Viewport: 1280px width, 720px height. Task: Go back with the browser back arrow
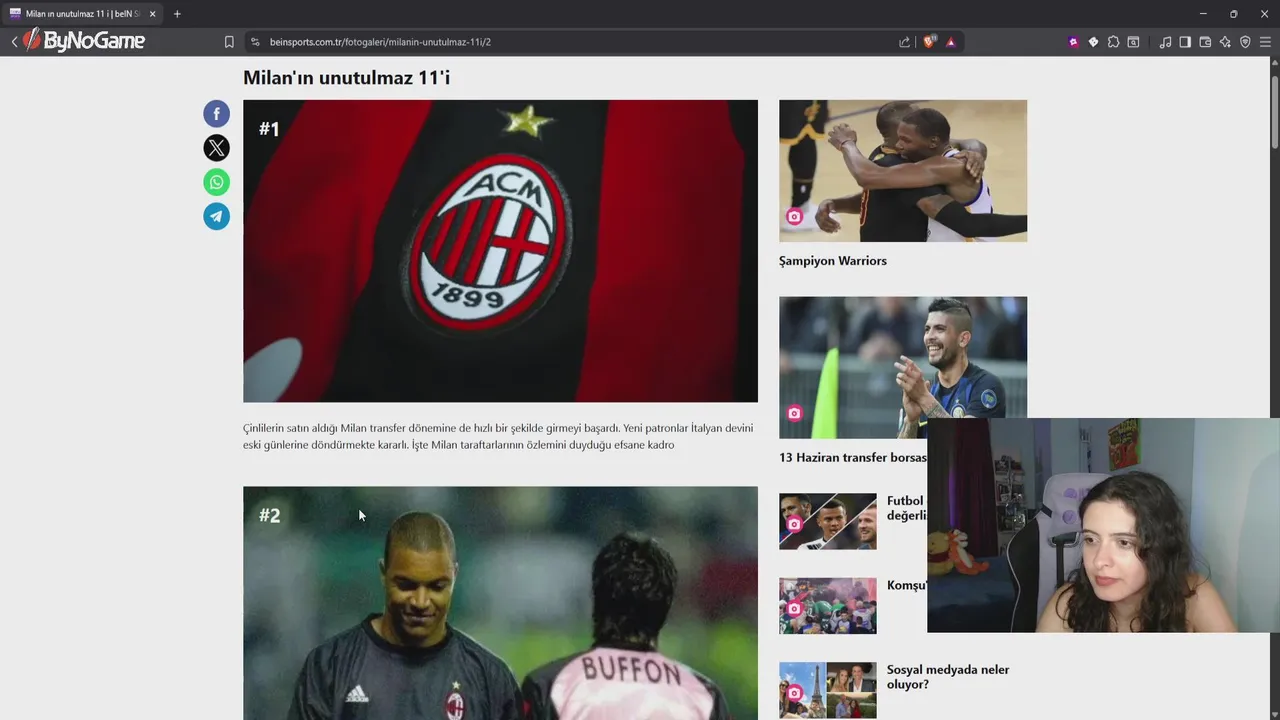coord(14,42)
